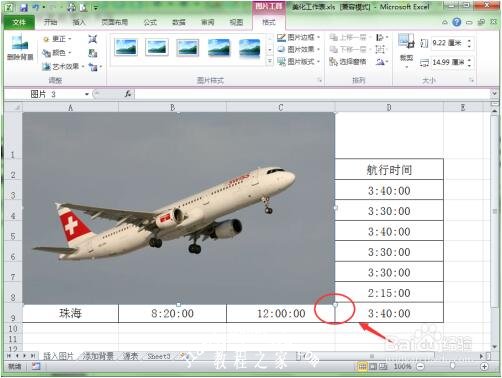Click the inserted airplane picture
The image size is (502, 378).
[179, 208]
